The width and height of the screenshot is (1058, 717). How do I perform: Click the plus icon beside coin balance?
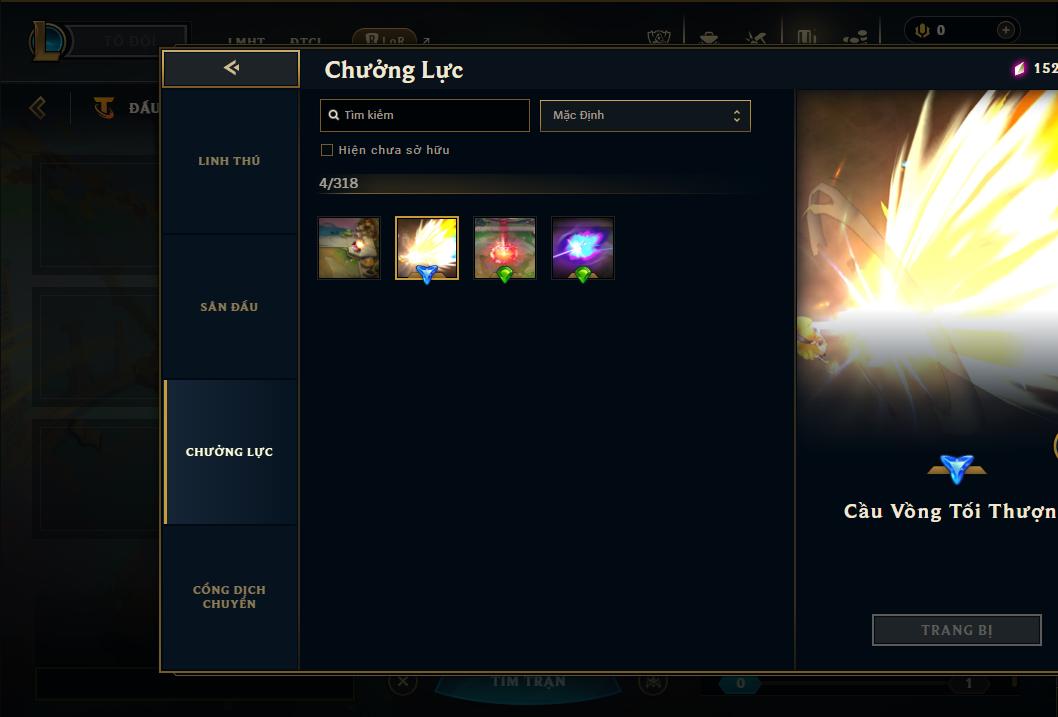click(1005, 30)
